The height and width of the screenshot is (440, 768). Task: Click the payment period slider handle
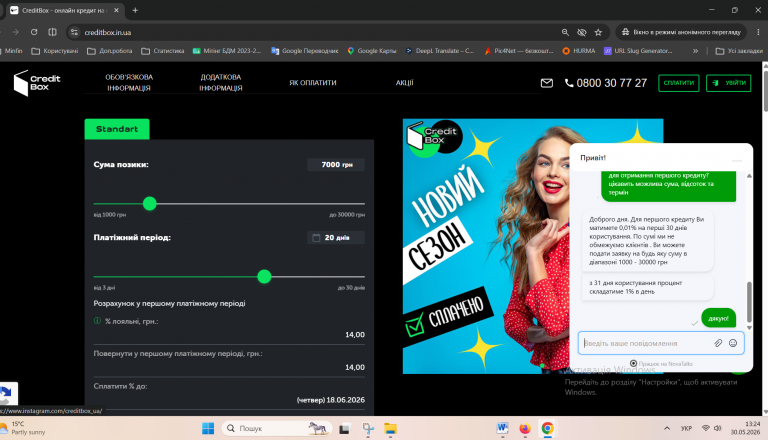[264, 276]
